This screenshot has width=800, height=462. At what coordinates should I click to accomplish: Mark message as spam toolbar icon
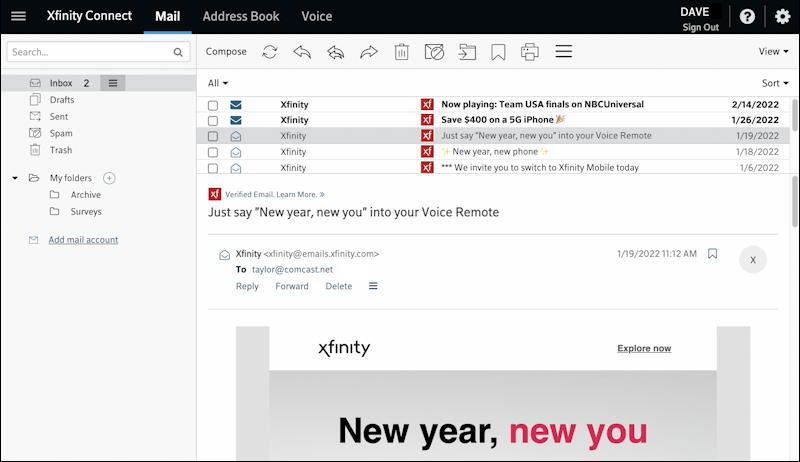click(434, 52)
